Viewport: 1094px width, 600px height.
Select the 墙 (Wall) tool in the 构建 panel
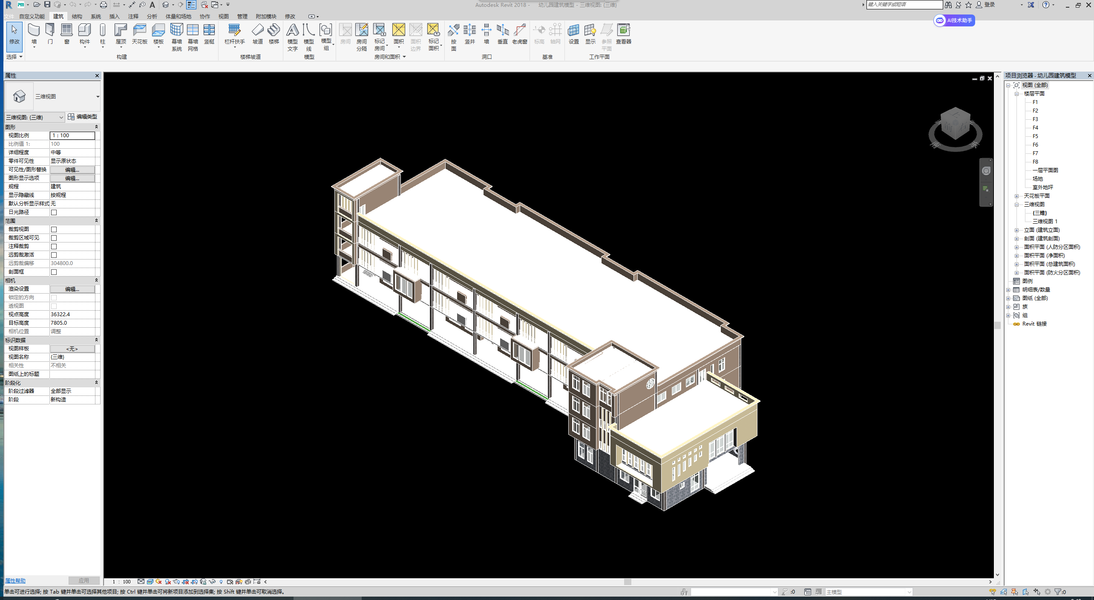tap(33, 34)
